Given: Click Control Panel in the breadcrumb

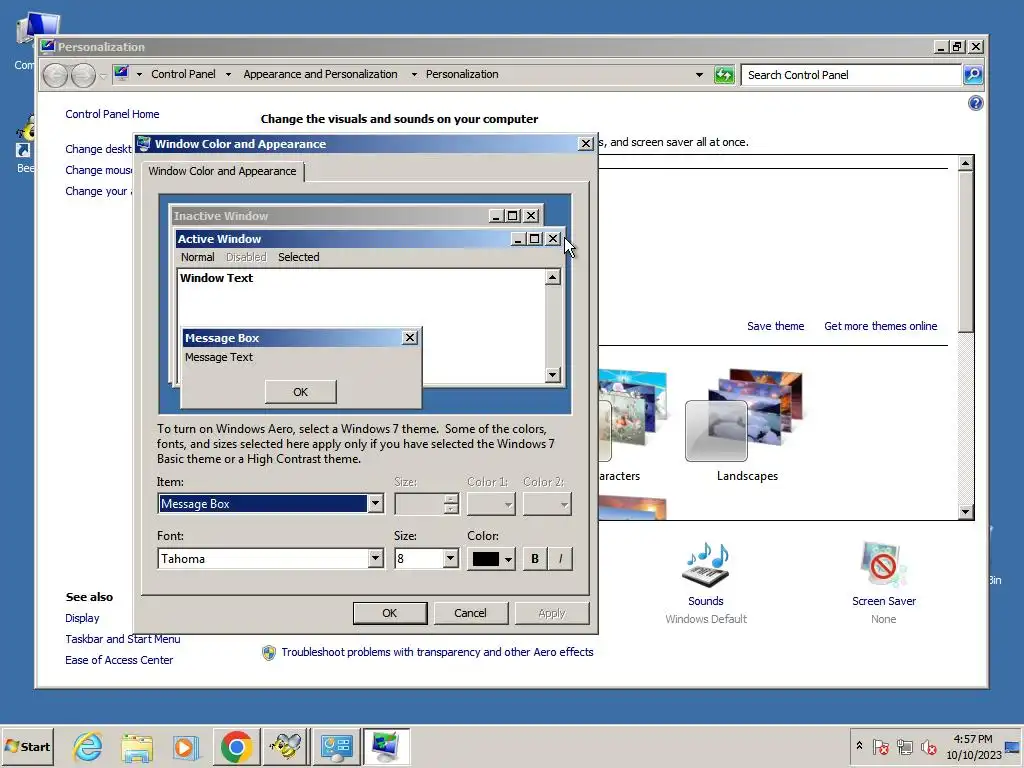Looking at the screenshot, I should click(x=183, y=74).
